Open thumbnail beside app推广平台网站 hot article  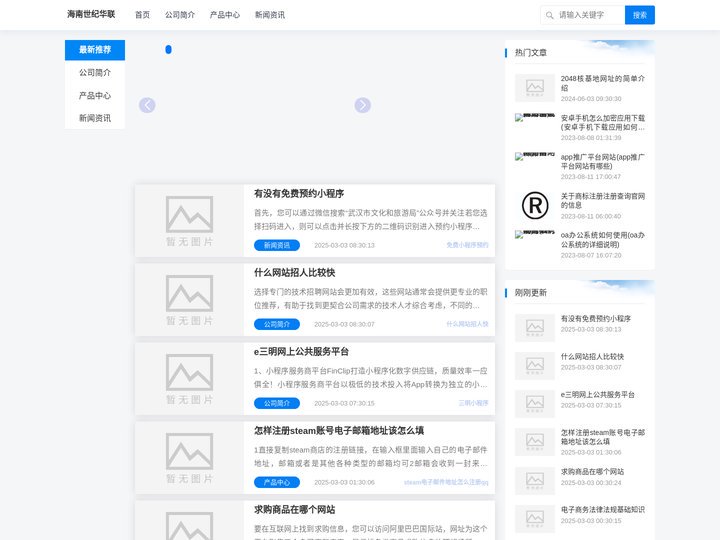tap(534, 156)
